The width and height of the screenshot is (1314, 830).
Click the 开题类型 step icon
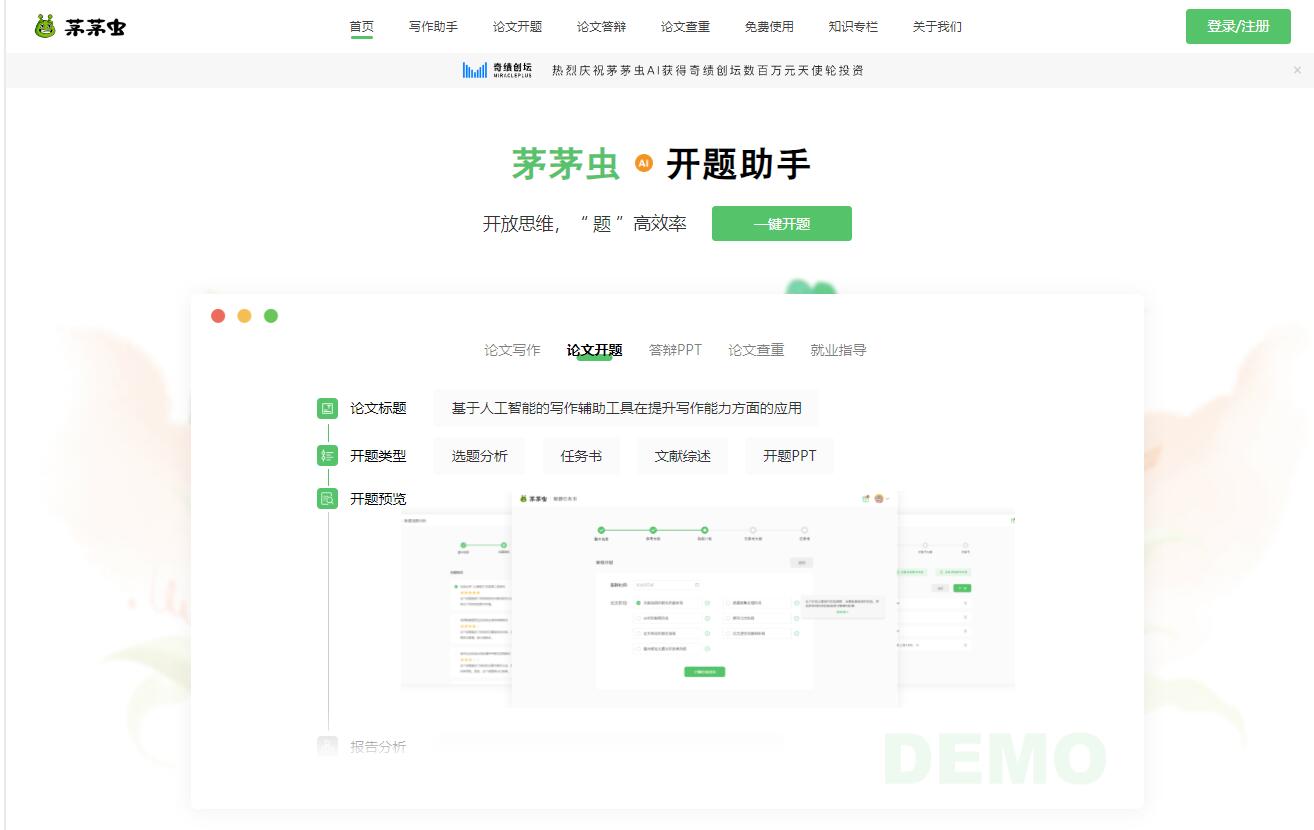tap(327, 456)
